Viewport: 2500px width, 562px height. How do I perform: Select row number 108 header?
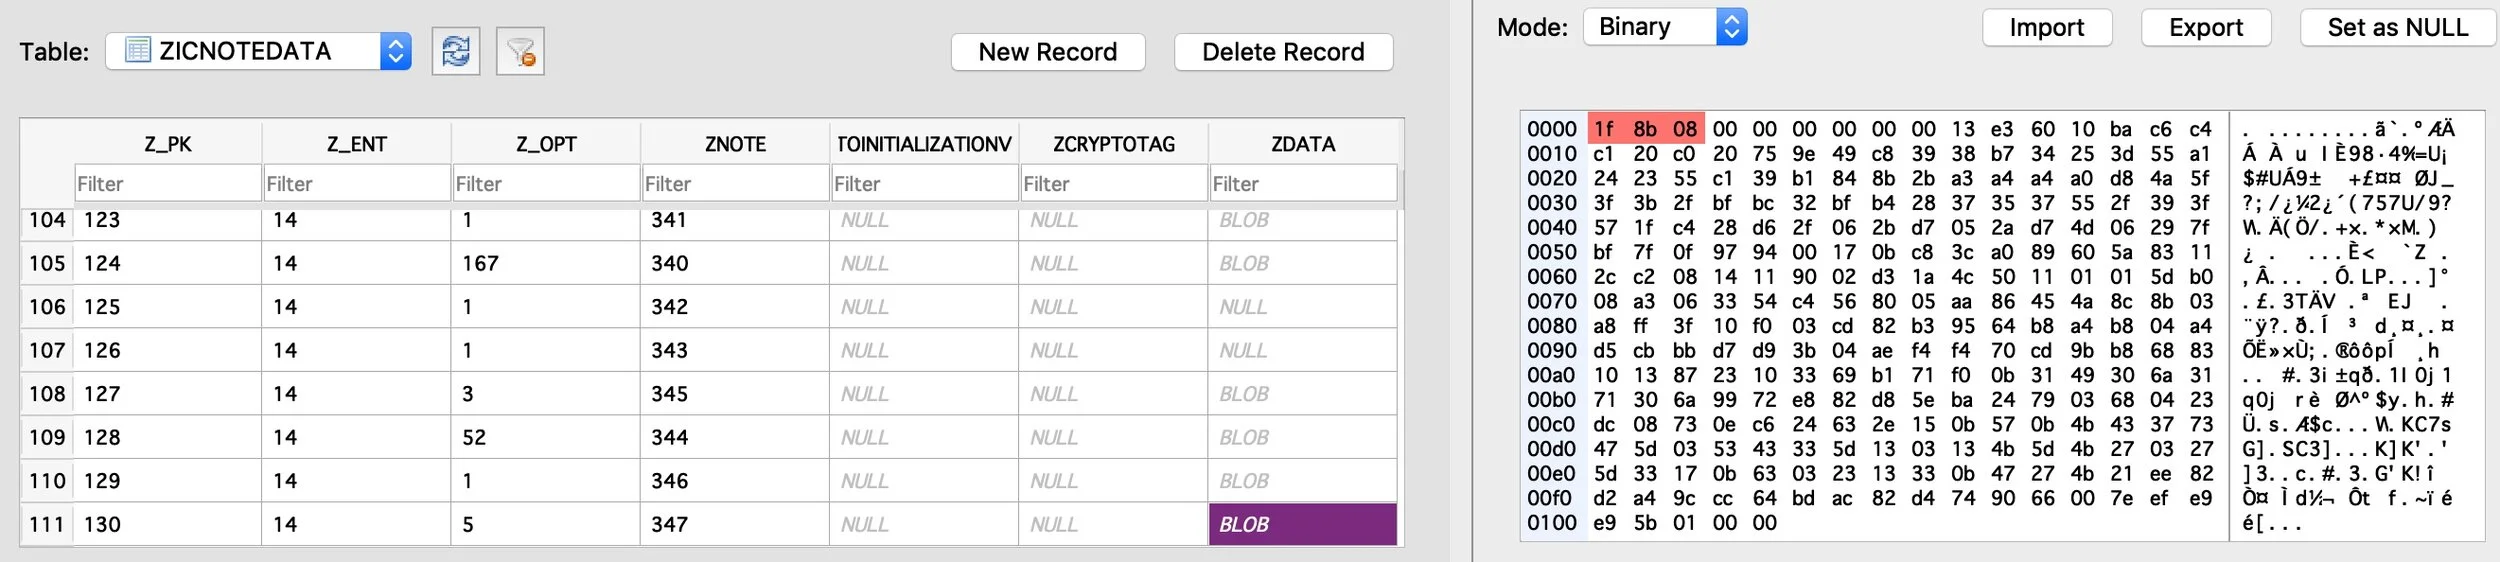click(x=47, y=394)
